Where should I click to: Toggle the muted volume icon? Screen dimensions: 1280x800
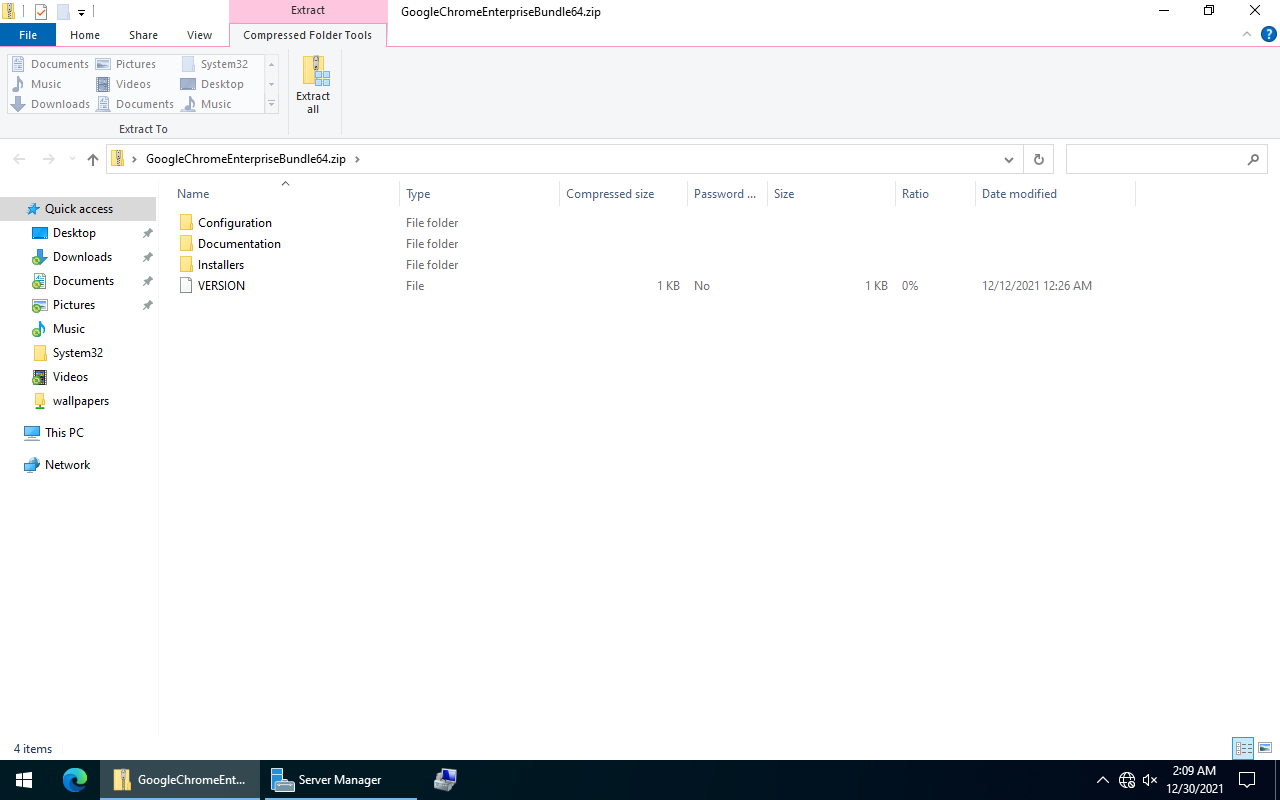pyautogui.click(x=1150, y=780)
